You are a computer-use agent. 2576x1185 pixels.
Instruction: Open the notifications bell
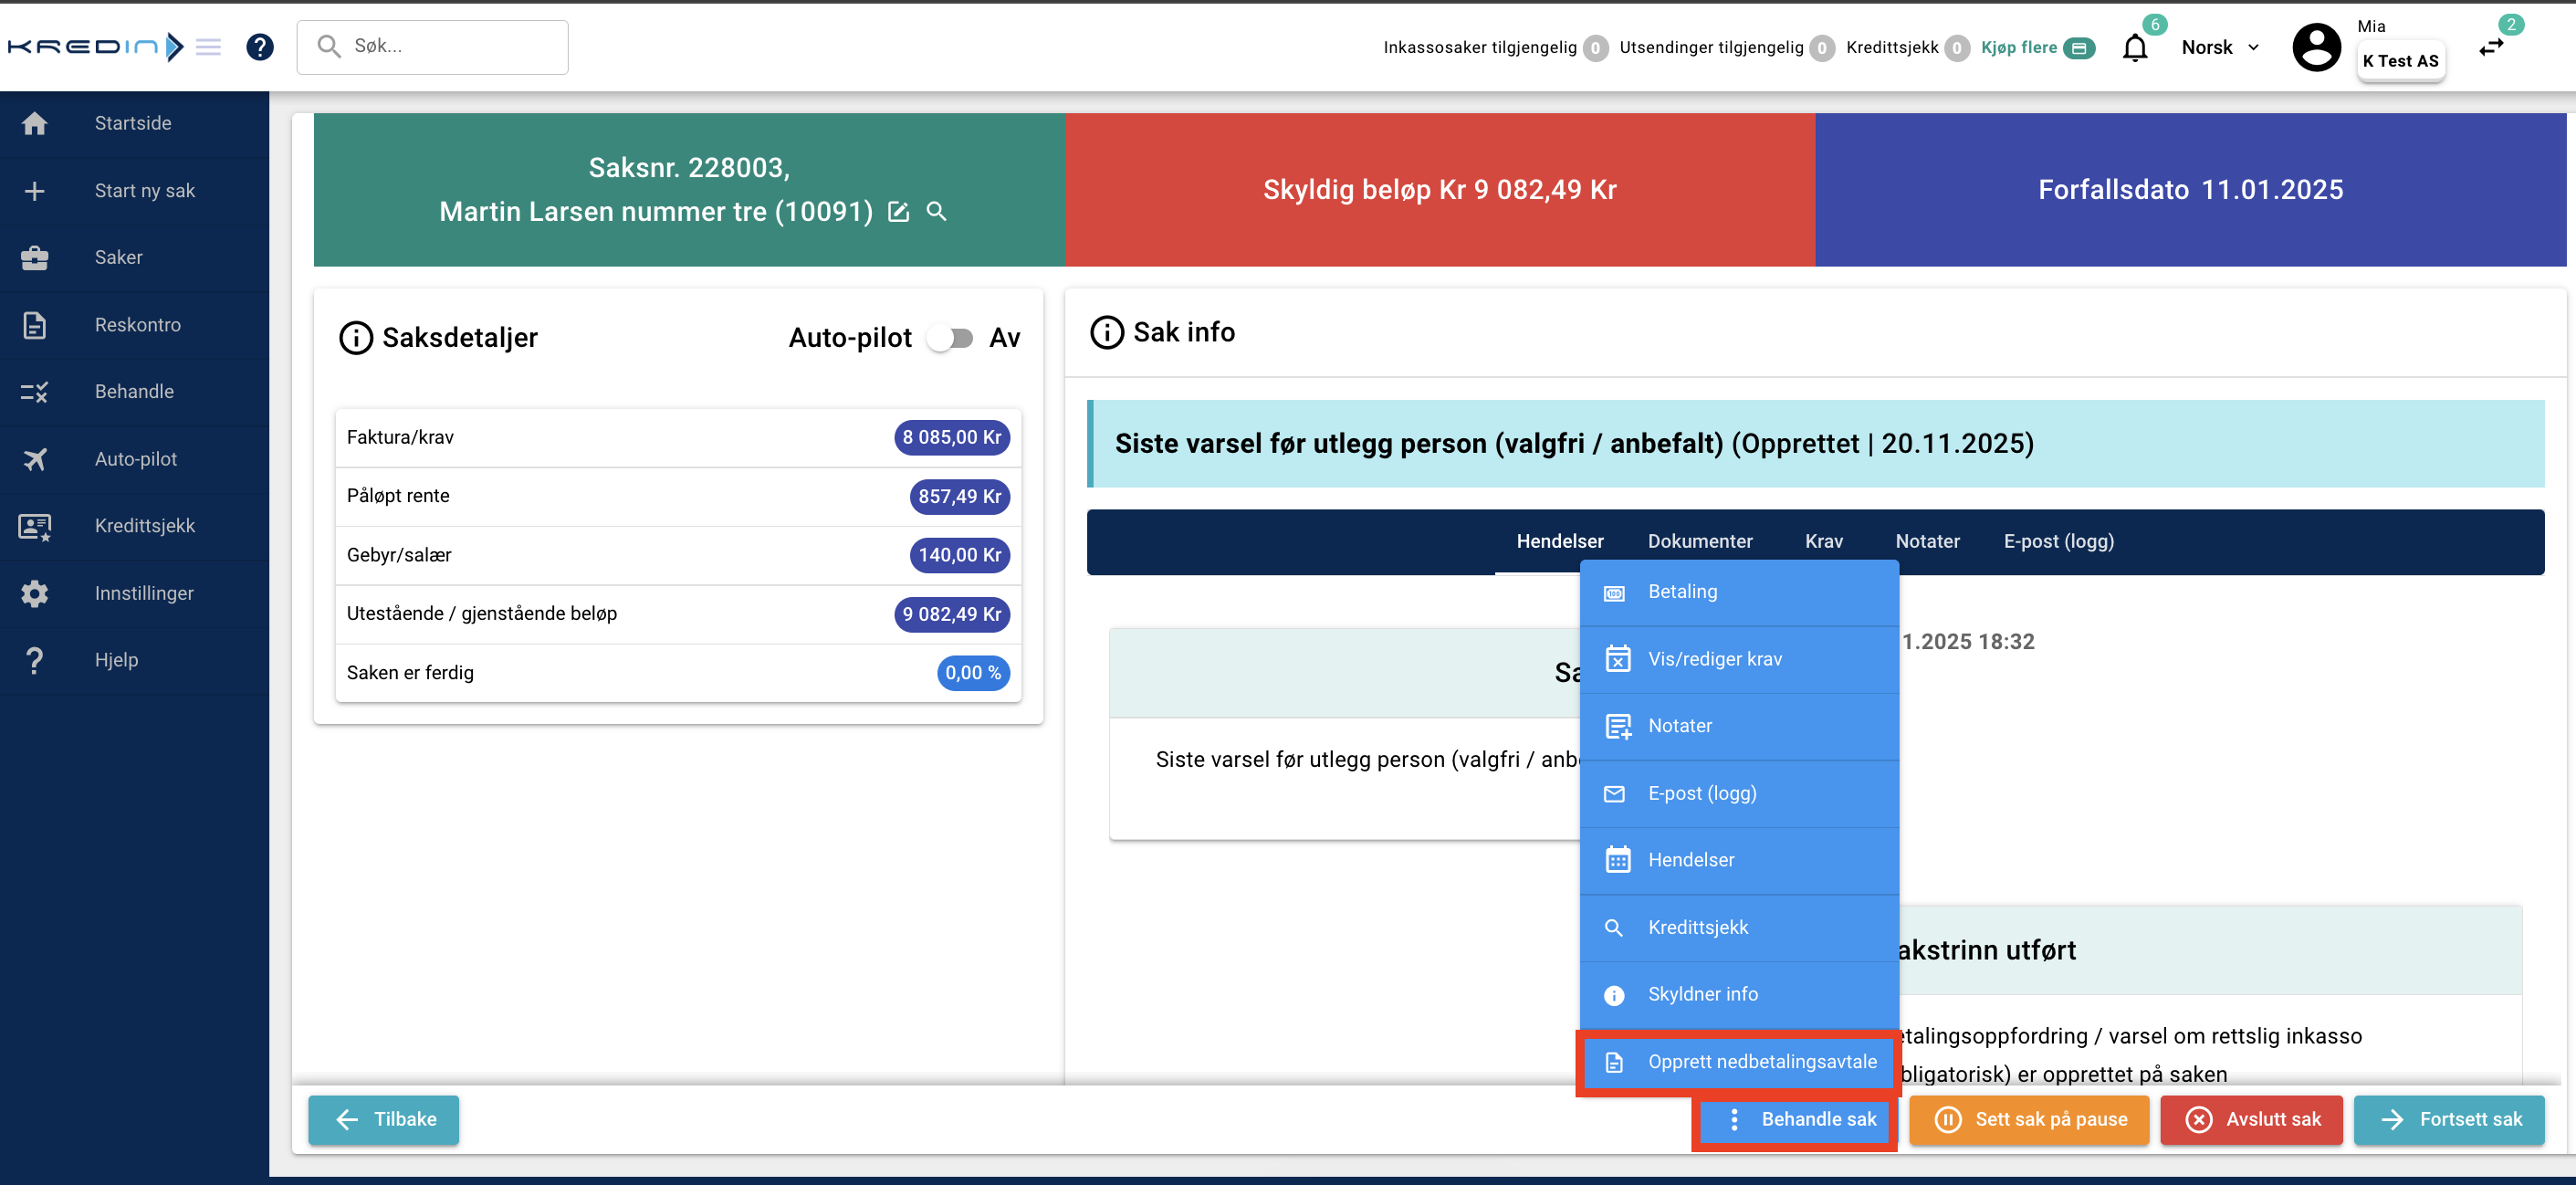tap(2134, 48)
